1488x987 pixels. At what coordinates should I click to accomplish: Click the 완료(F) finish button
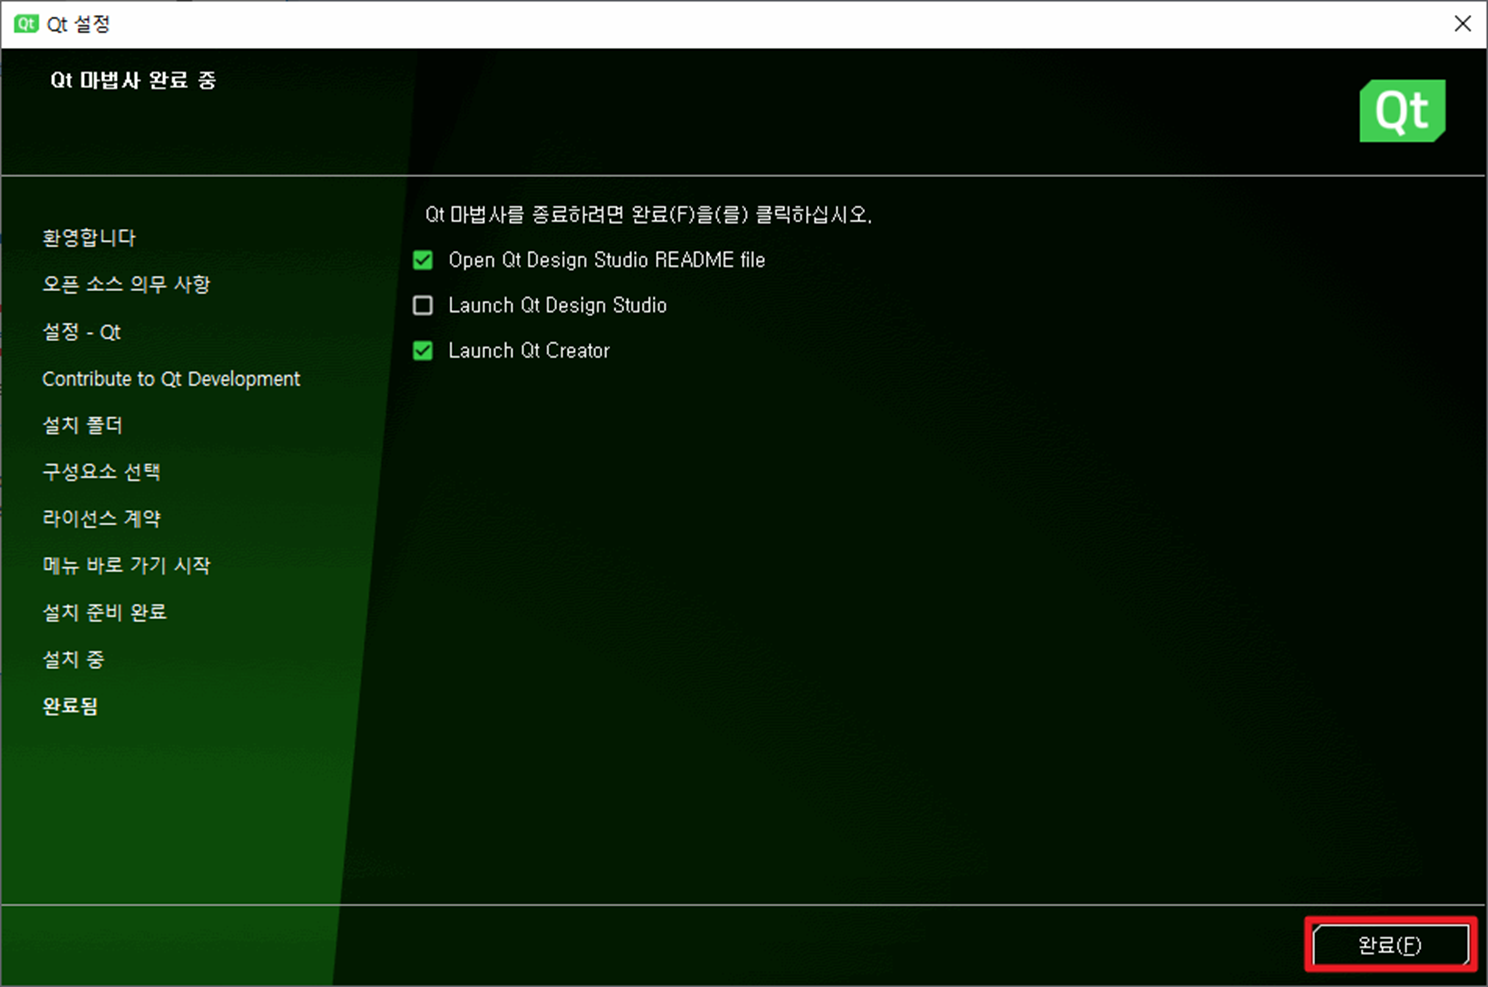pos(1390,945)
